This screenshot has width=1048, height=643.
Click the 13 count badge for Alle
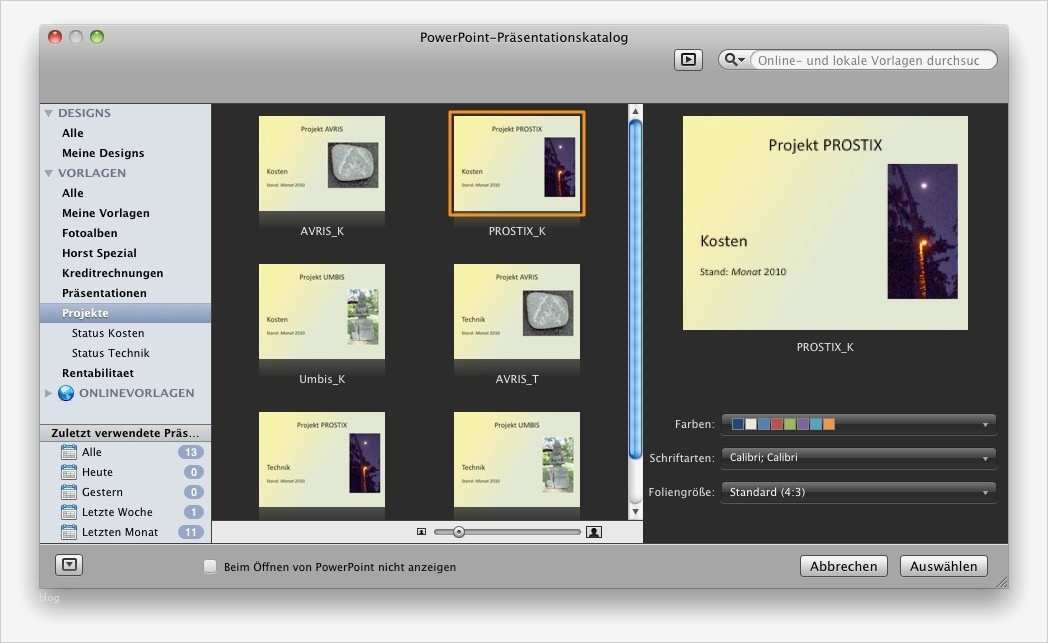click(x=191, y=452)
